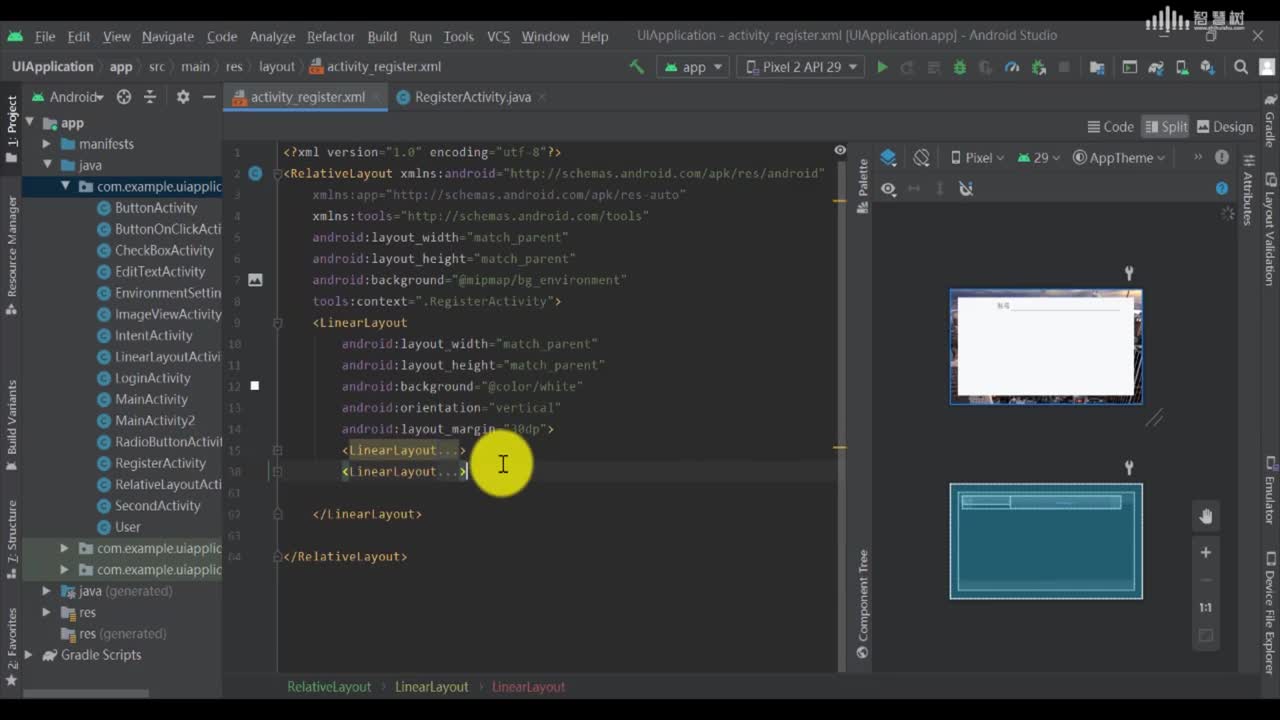
Task: Open the Palette side tab
Action: [x=863, y=186]
